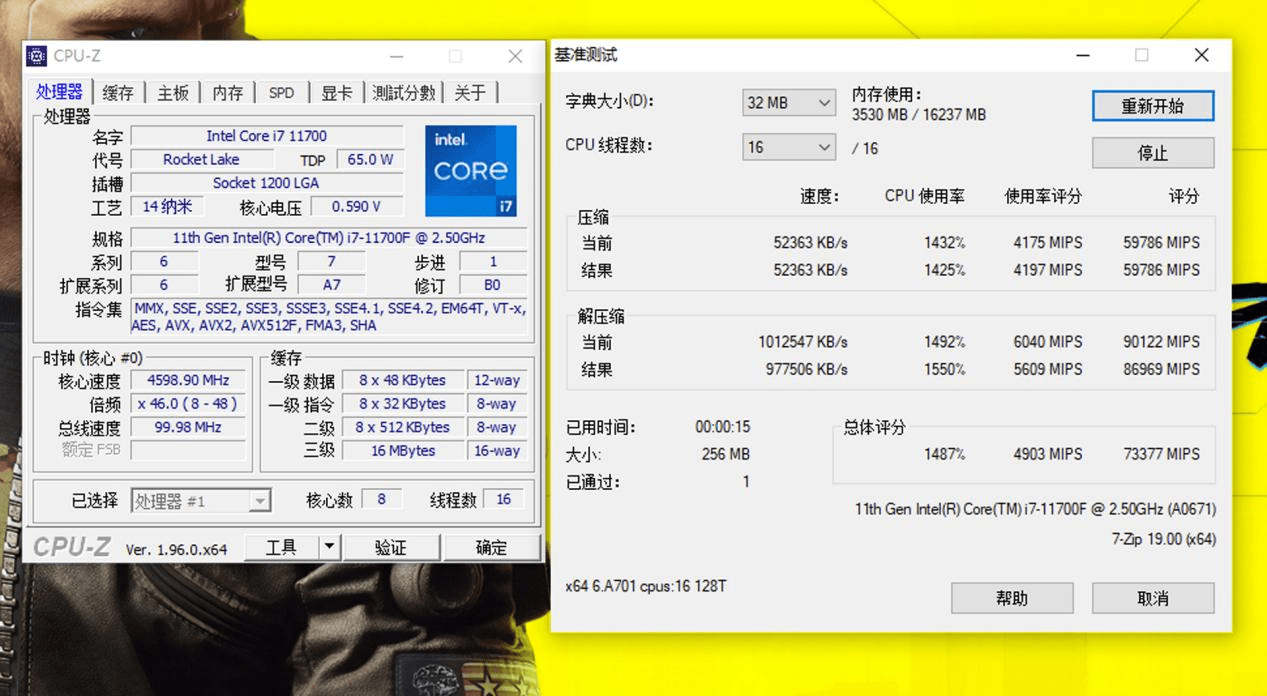1267x696 pixels.
Task: Click the 插槽 field Socket 1200 LGA
Action: pos(267,183)
